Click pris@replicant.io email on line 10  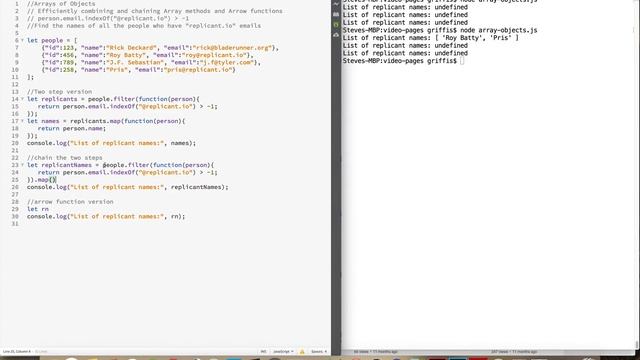[198, 70]
